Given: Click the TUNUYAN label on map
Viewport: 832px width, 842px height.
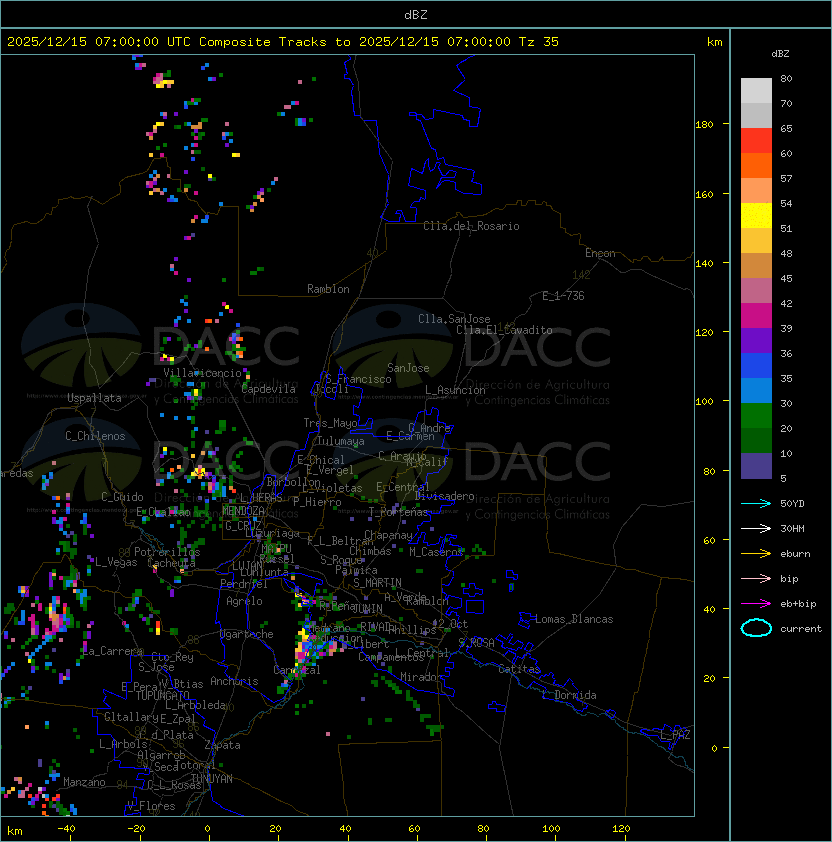Looking at the screenshot, I should click(211, 778).
